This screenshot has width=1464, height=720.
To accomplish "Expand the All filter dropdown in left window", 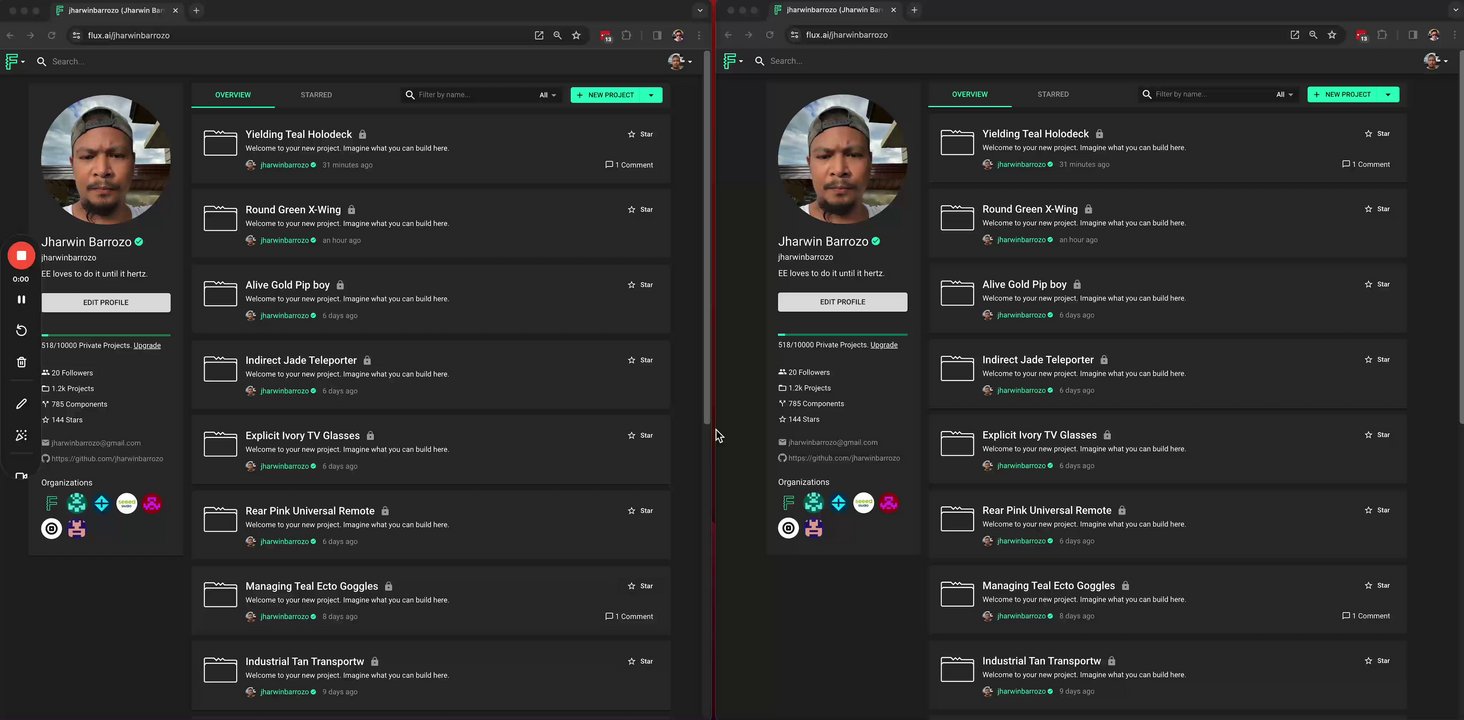I will click(x=548, y=95).
